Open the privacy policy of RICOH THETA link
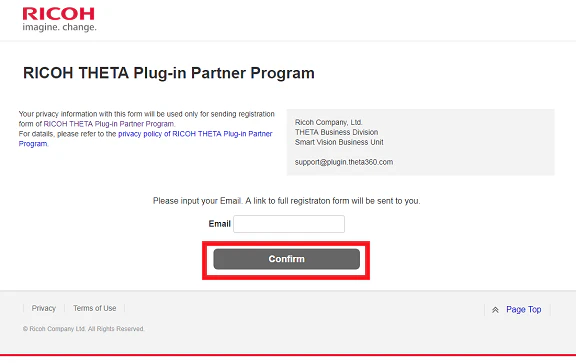Image resolution: width=576 pixels, height=363 pixels. tap(145, 139)
